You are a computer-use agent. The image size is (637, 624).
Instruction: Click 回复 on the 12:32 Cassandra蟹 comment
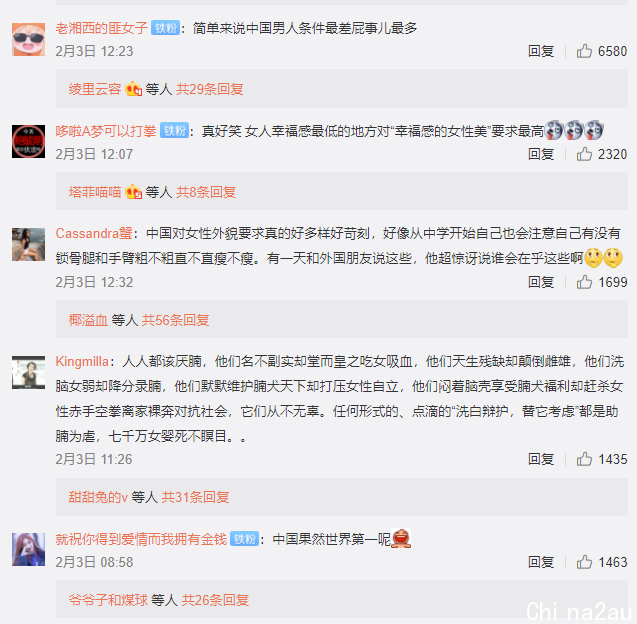tap(541, 282)
